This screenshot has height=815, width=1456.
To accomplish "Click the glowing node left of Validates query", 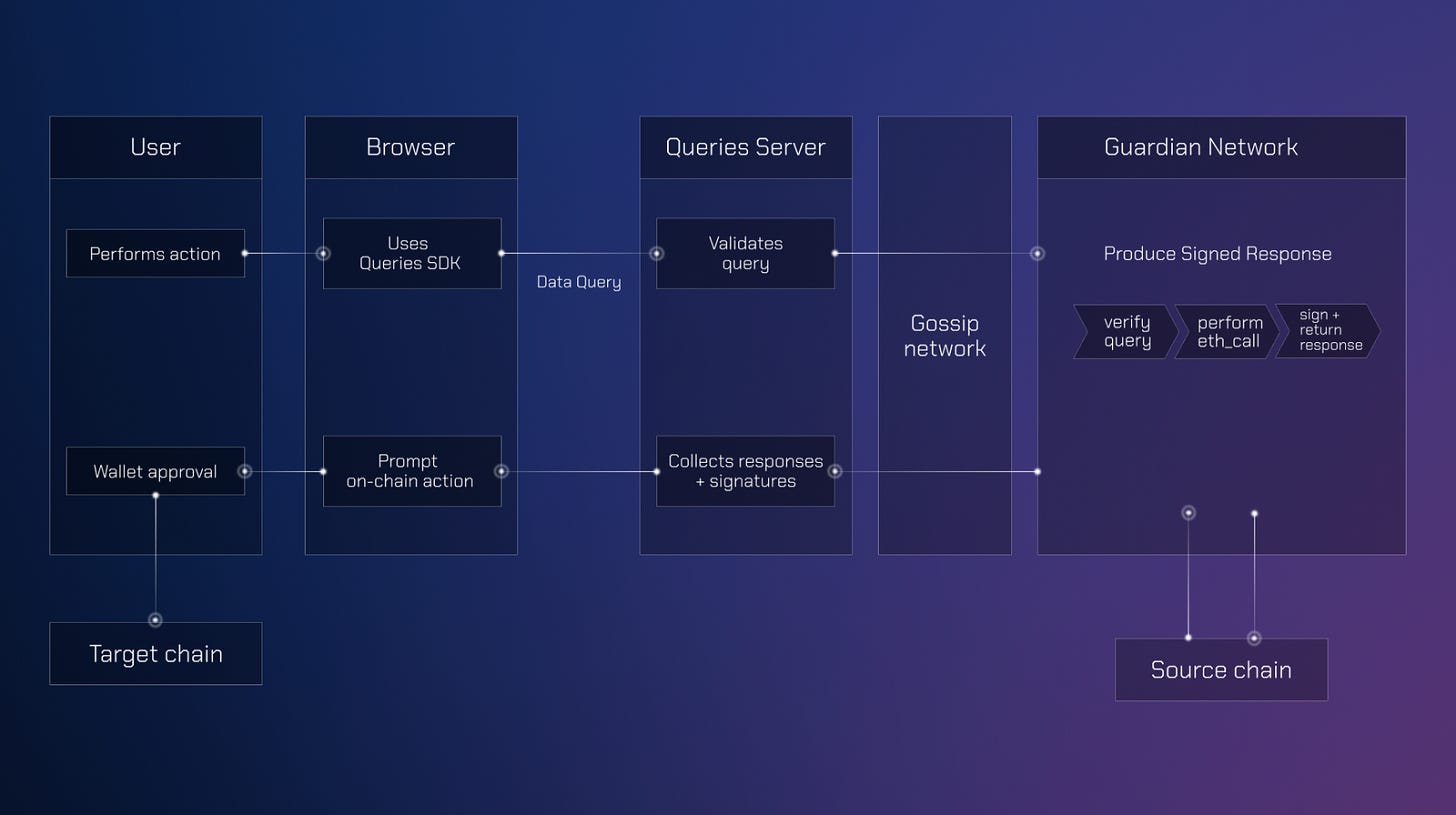I will click(x=657, y=253).
